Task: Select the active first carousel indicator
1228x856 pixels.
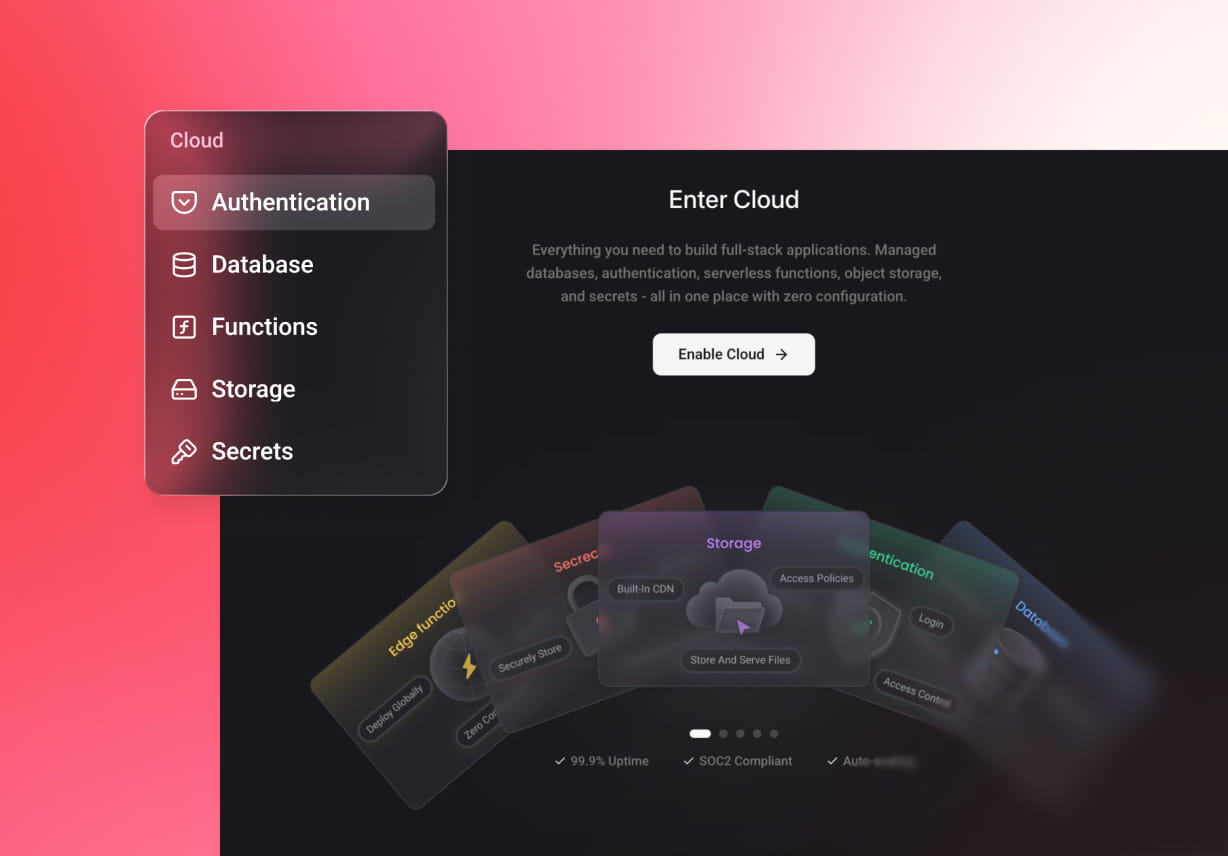Action: click(x=700, y=734)
